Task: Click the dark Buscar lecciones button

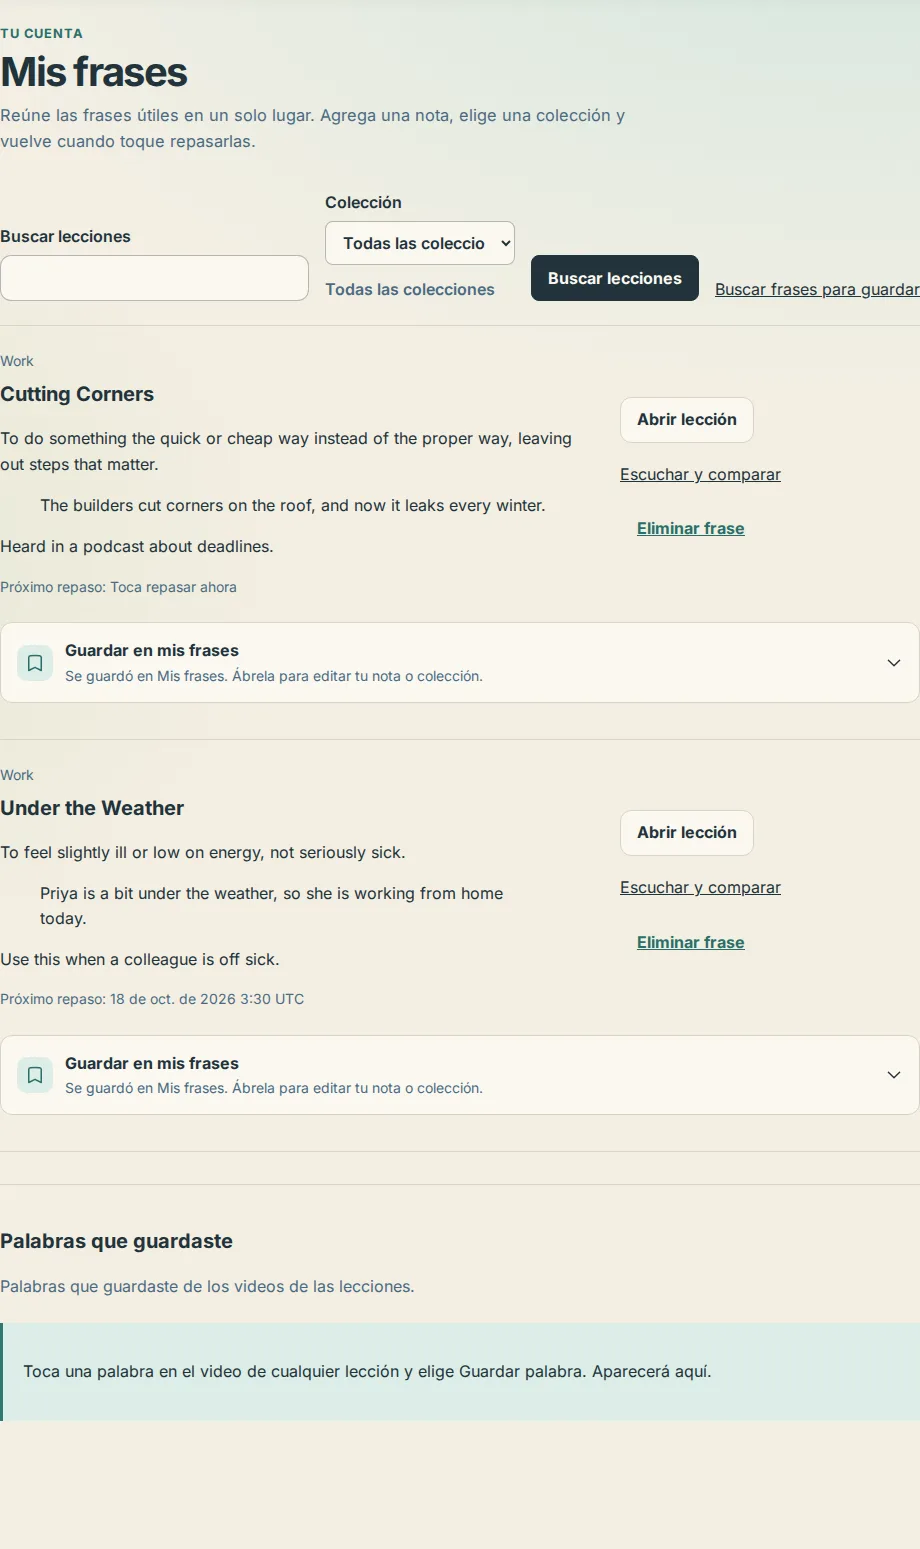Action: (615, 278)
